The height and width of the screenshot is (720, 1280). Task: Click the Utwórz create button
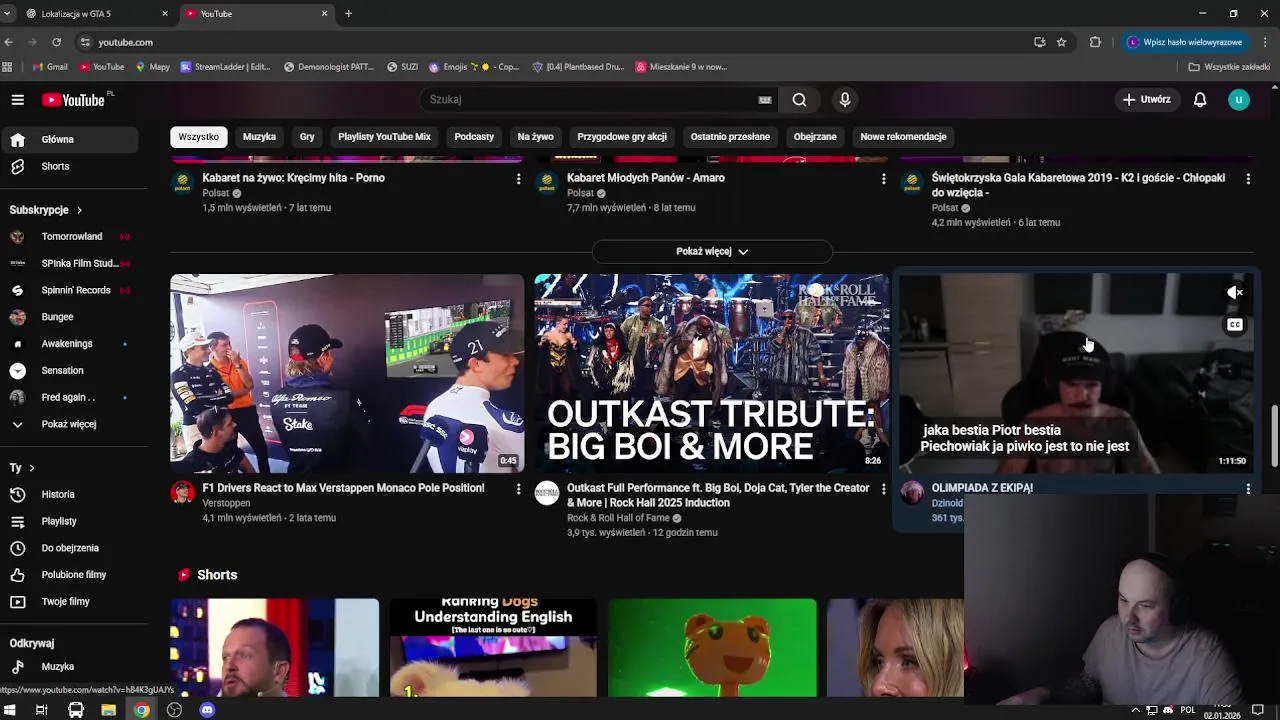coord(1146,99)
